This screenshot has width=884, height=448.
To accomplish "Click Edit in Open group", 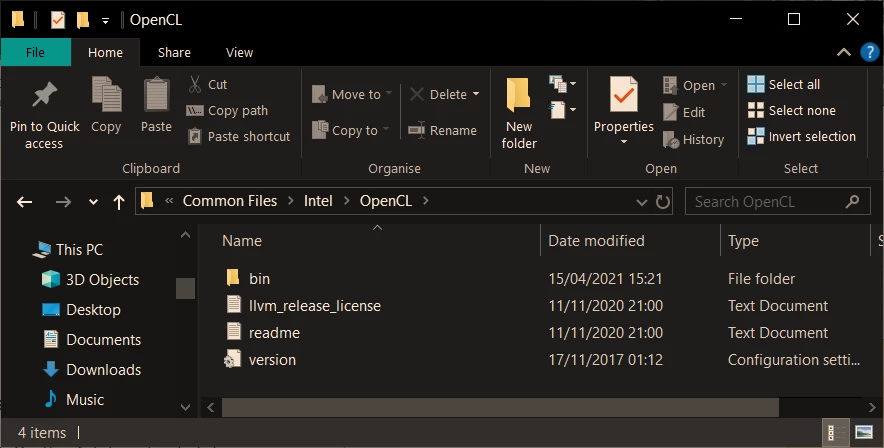I will (x=684, y=112).
